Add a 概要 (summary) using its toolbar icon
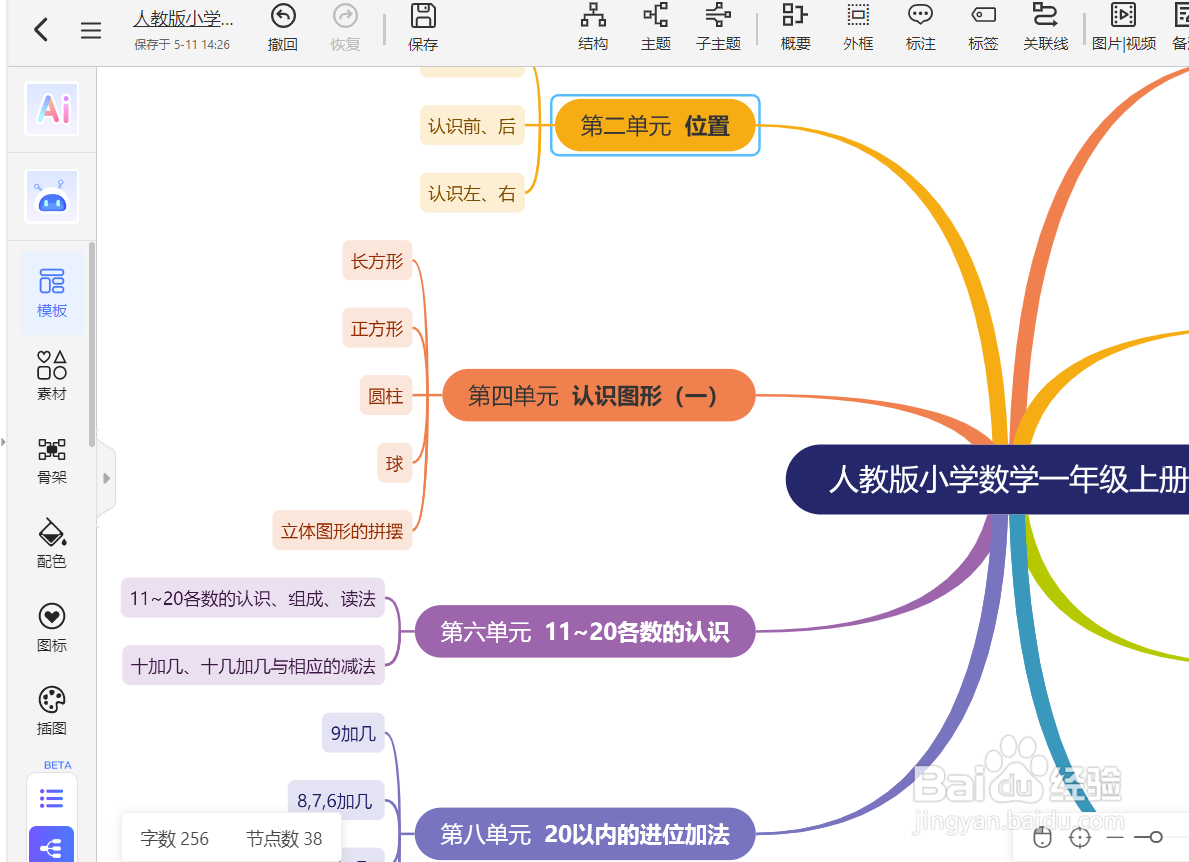 tap(795, 27)
